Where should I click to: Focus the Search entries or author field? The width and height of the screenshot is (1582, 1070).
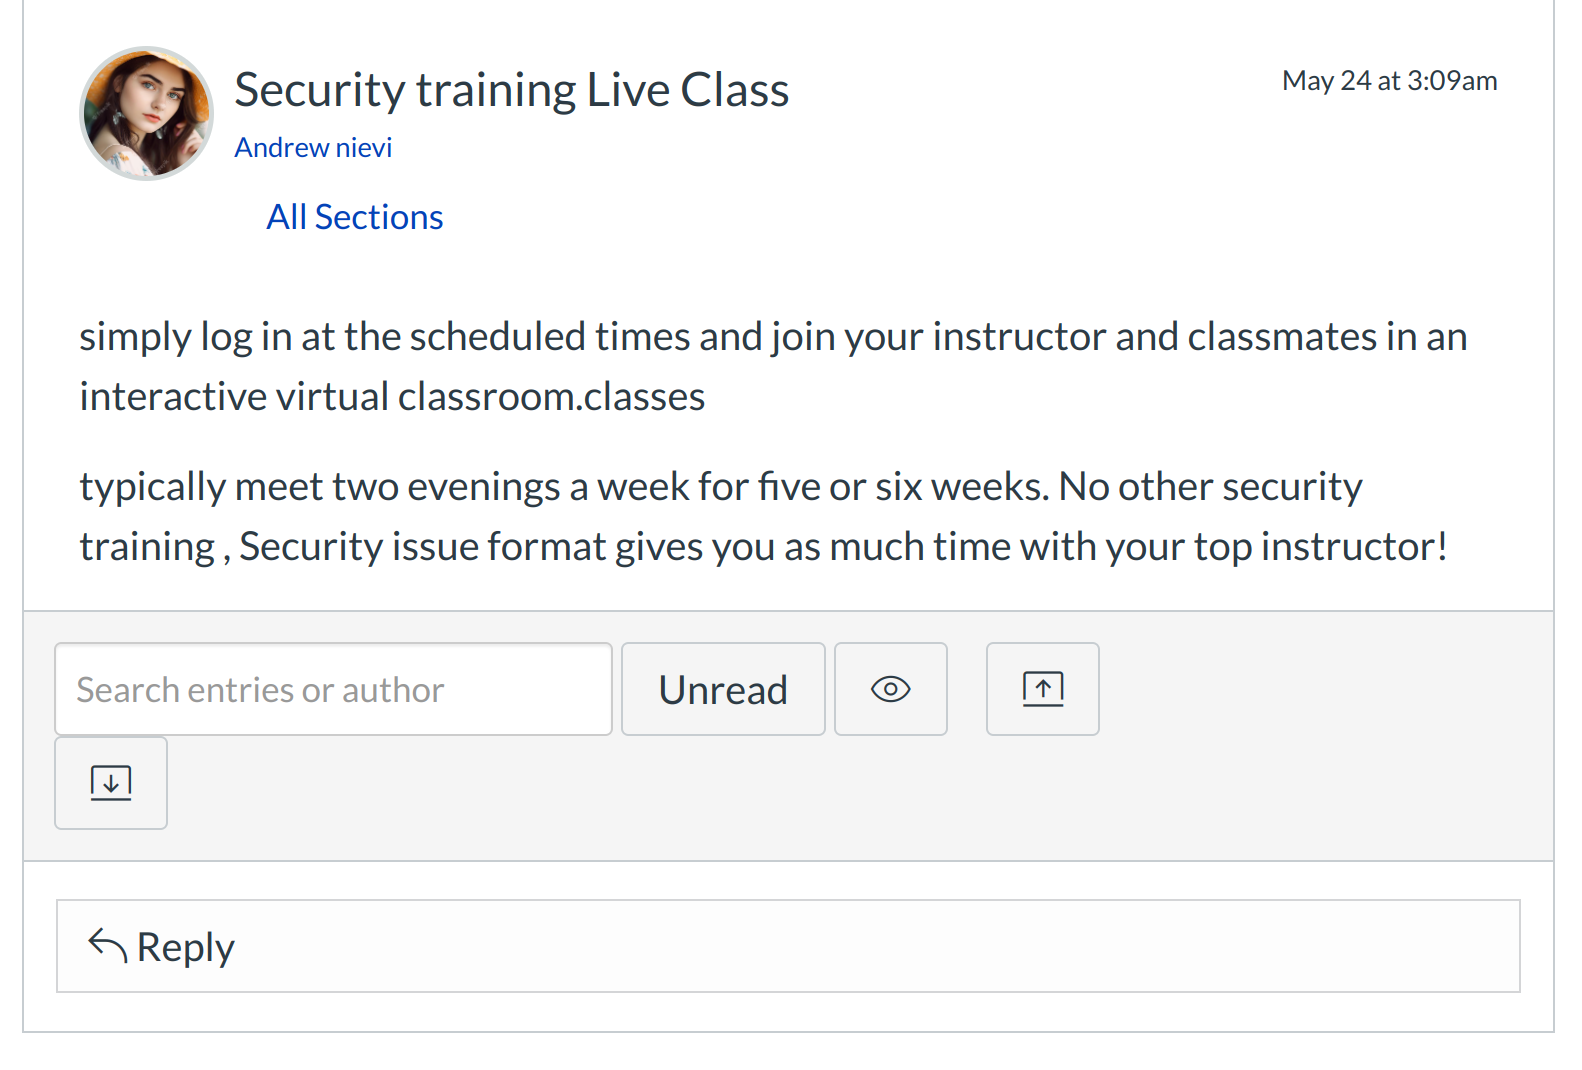coord(333,689)
